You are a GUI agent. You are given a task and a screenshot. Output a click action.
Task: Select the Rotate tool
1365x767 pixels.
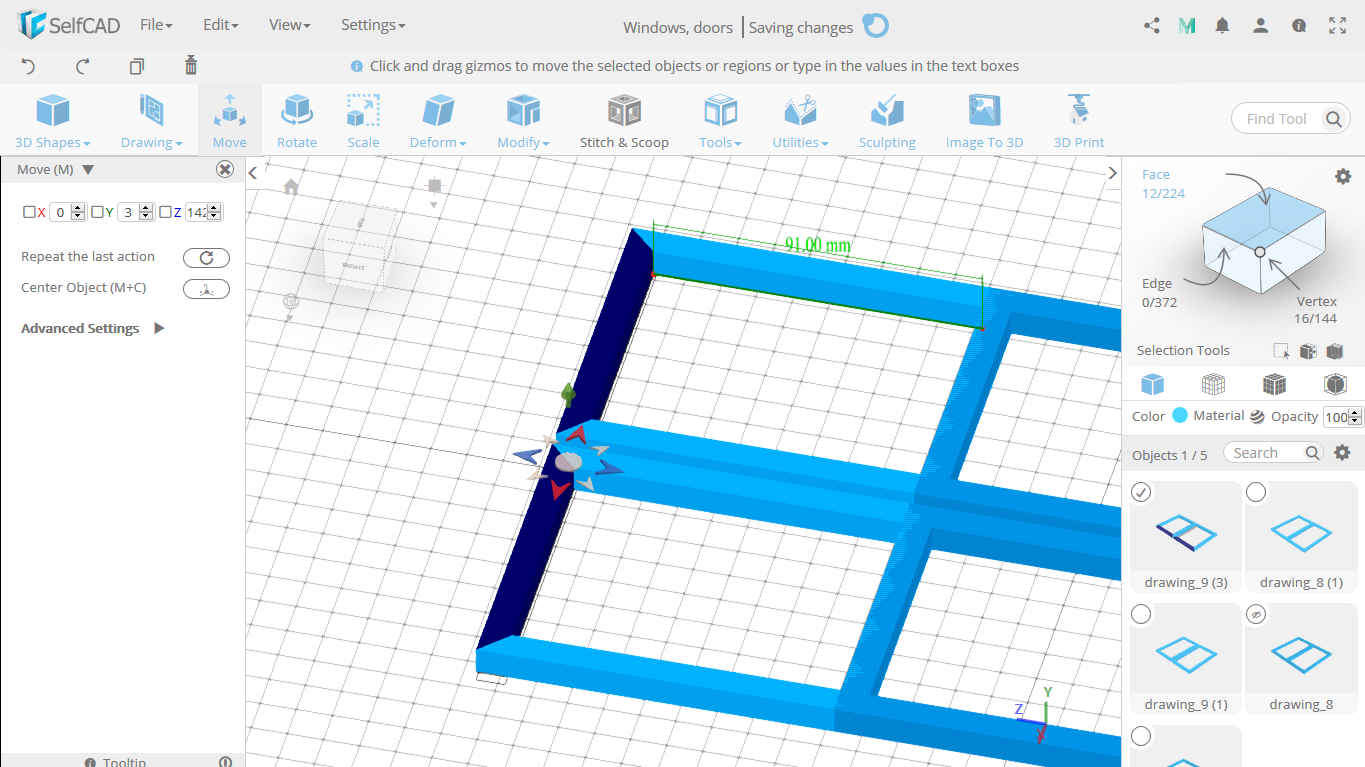coord(297,120)
